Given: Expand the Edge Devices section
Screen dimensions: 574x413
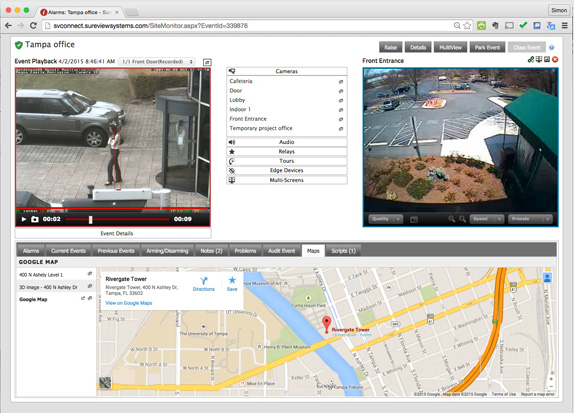Looking at the screenshot, I should (x=287, y=171).
